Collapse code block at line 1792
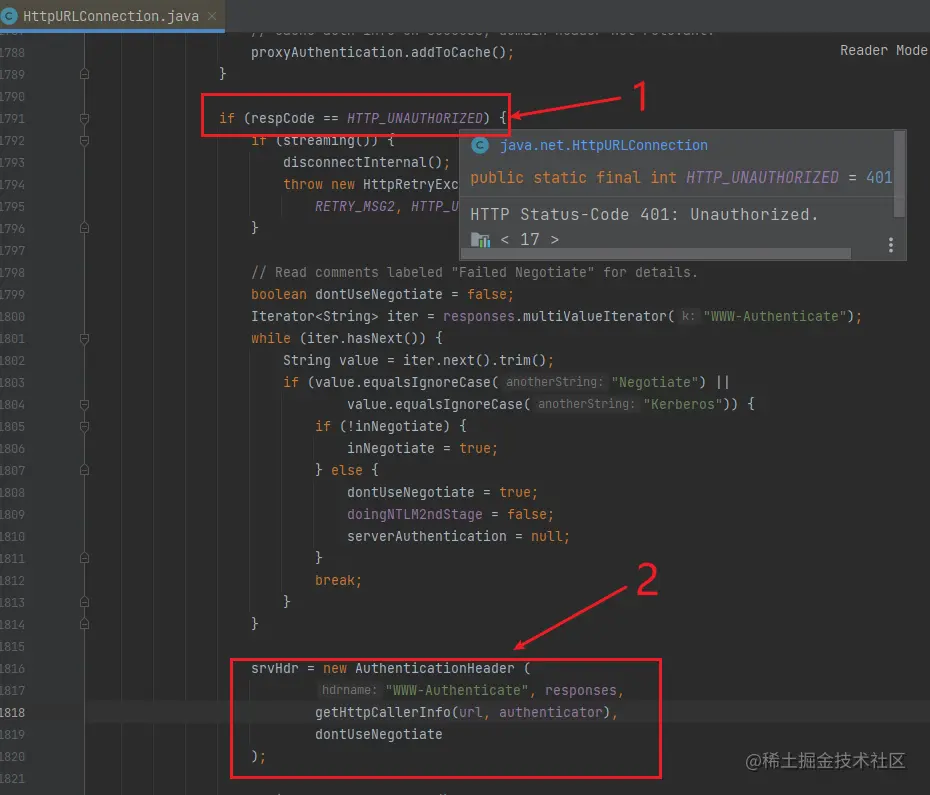The width and height of the screenshot is (930, 795). click(84, 141)
